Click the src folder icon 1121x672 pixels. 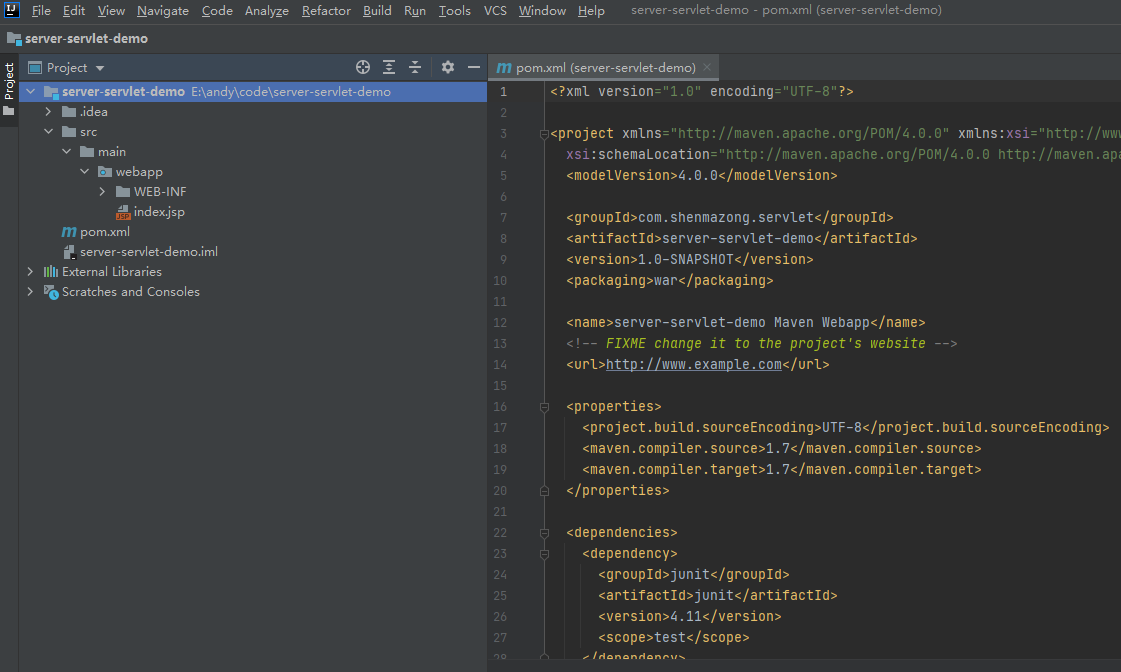[69, 132]
